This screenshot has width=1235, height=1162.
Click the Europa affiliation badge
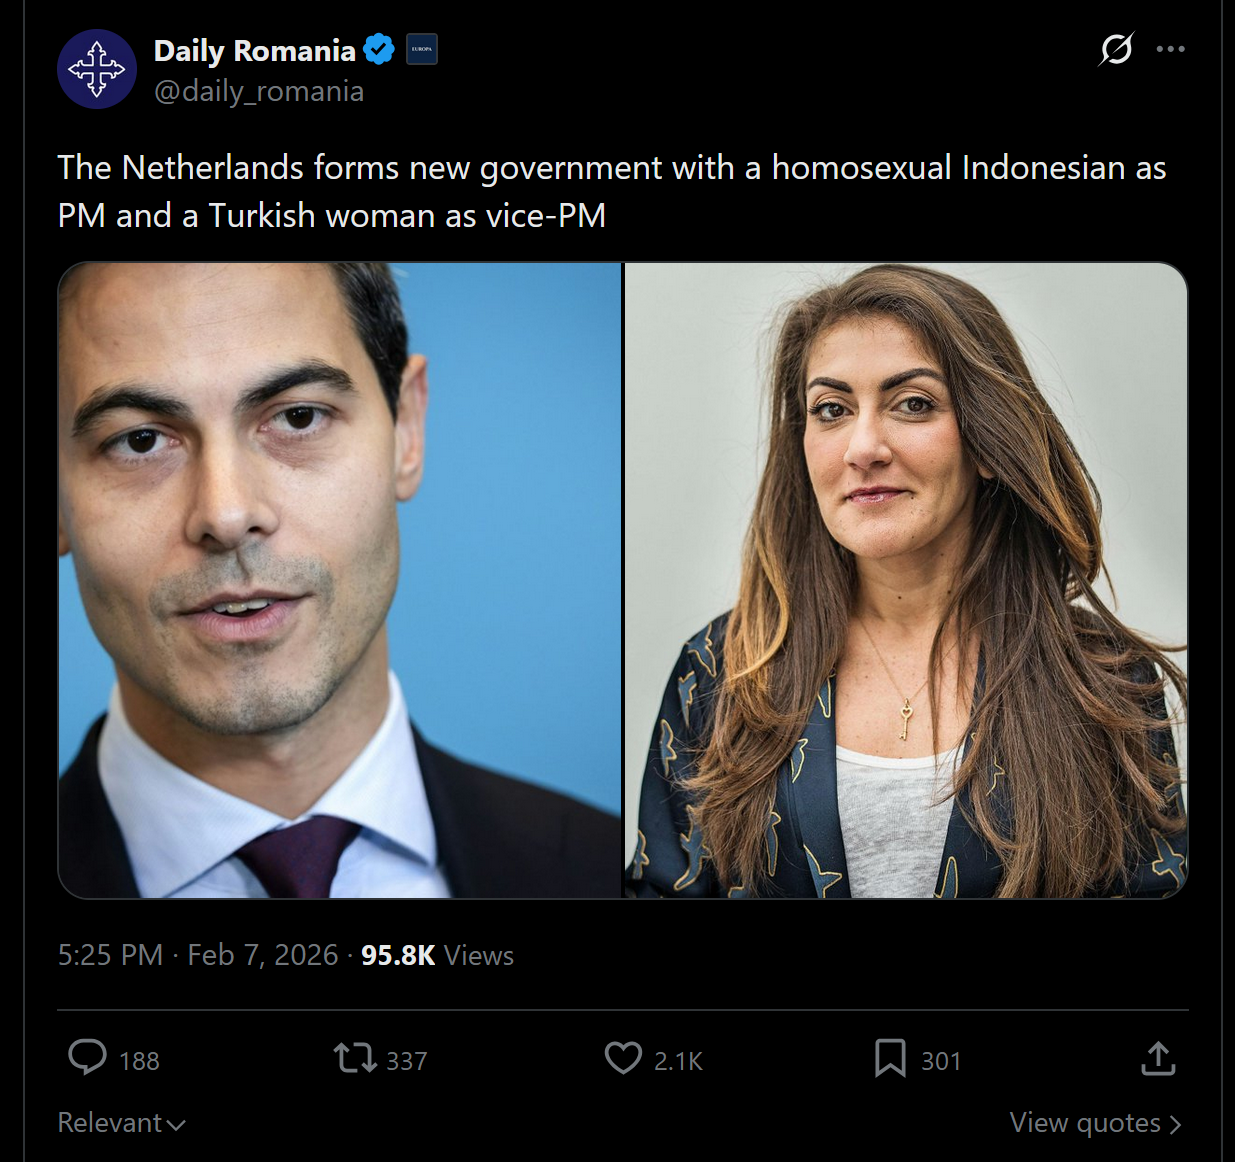[422, 49]
